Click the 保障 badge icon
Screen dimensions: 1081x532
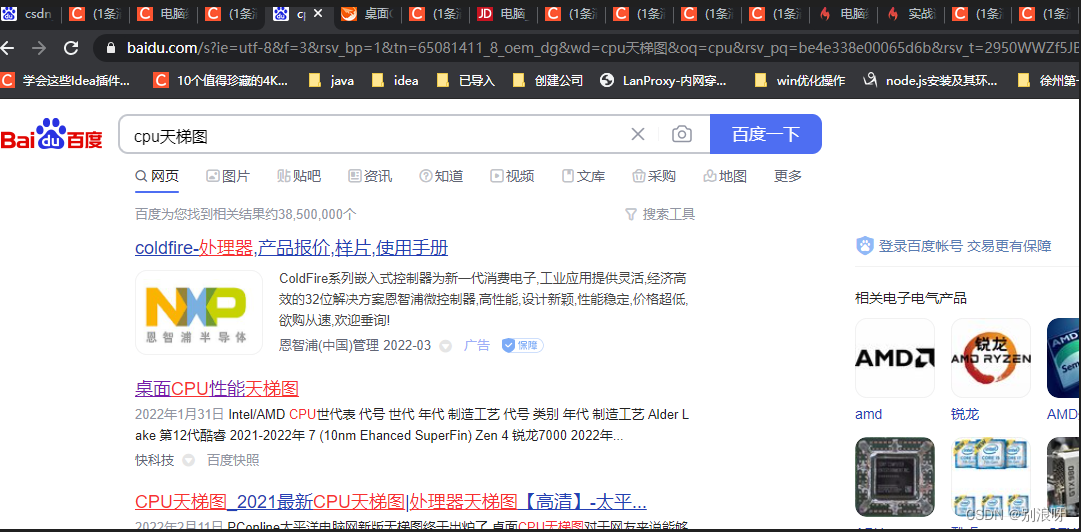click(523, 345)
